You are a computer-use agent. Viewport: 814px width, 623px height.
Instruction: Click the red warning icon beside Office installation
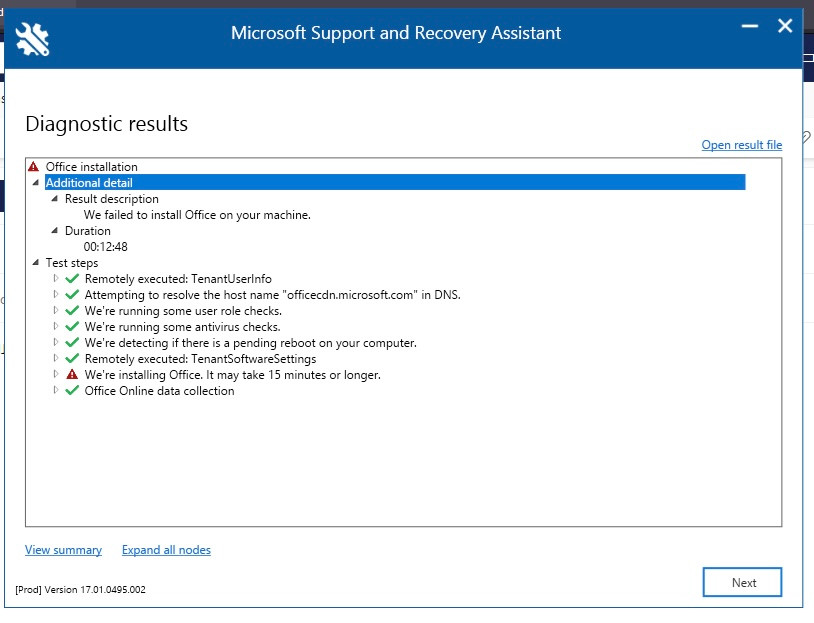(x=34, y=167)
